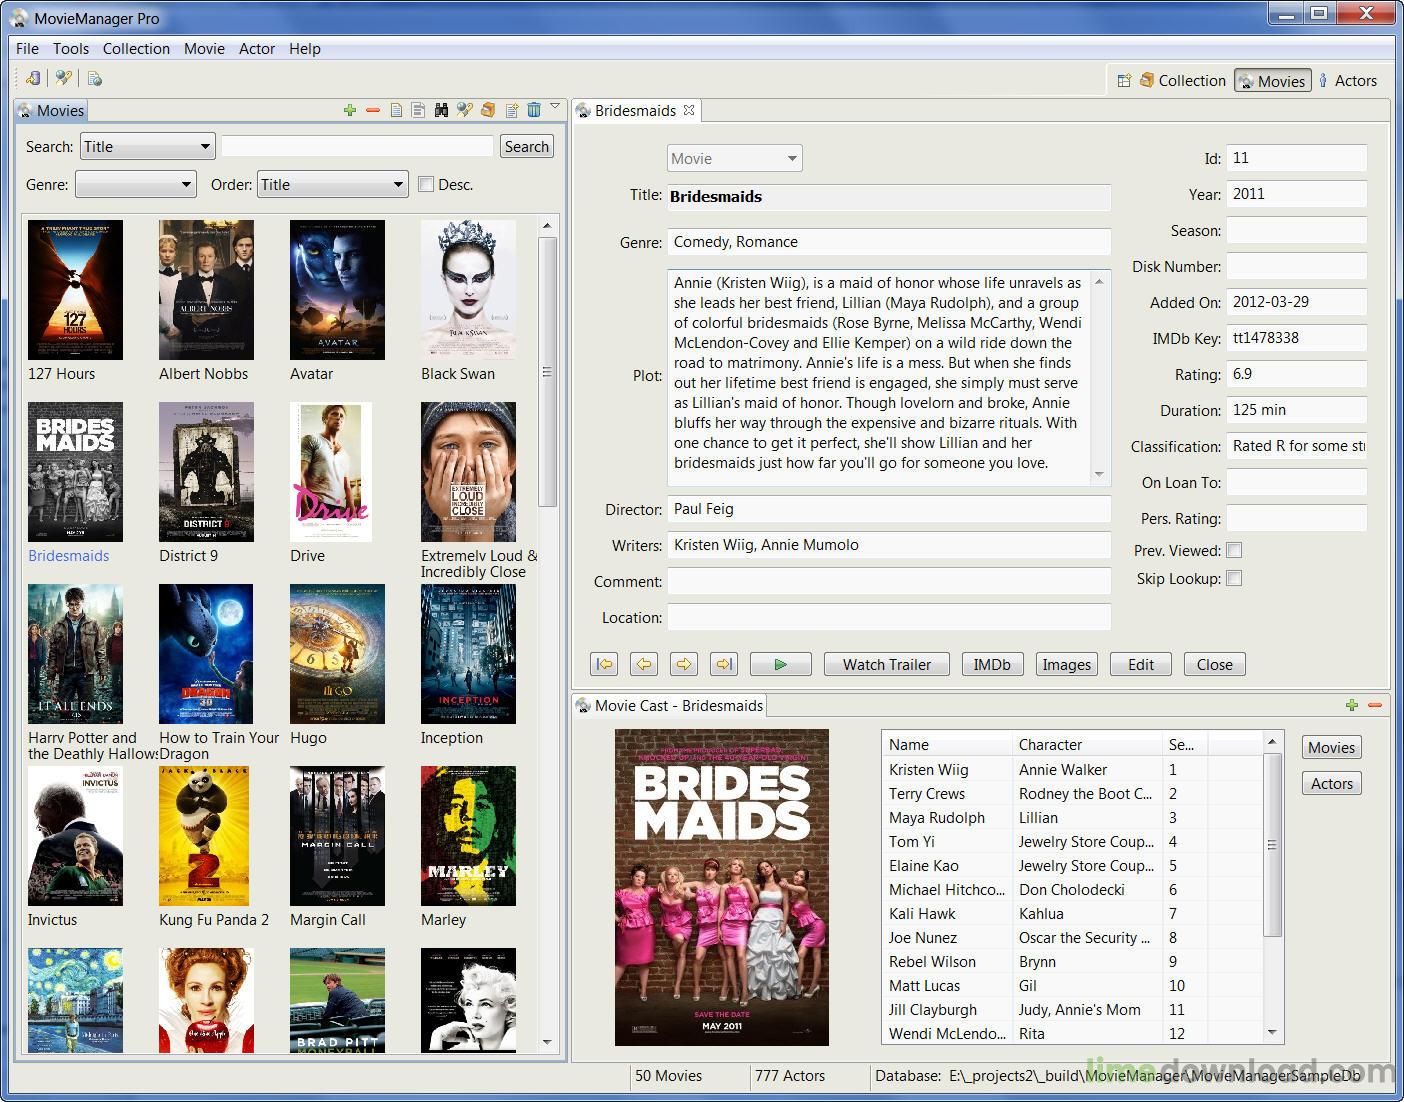The image size is (1404, 1102).
Task: Open the report icon in main toolbar
Action: (x=95, y=77)
